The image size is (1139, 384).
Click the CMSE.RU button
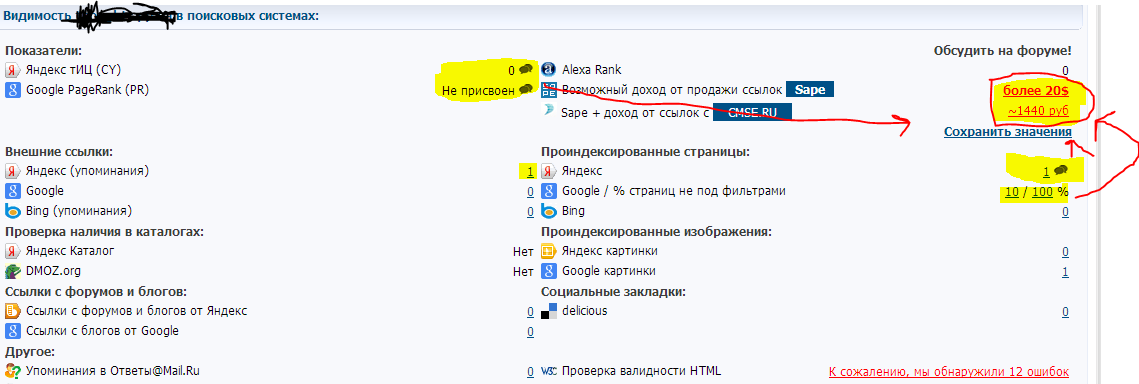pos(752,113)
